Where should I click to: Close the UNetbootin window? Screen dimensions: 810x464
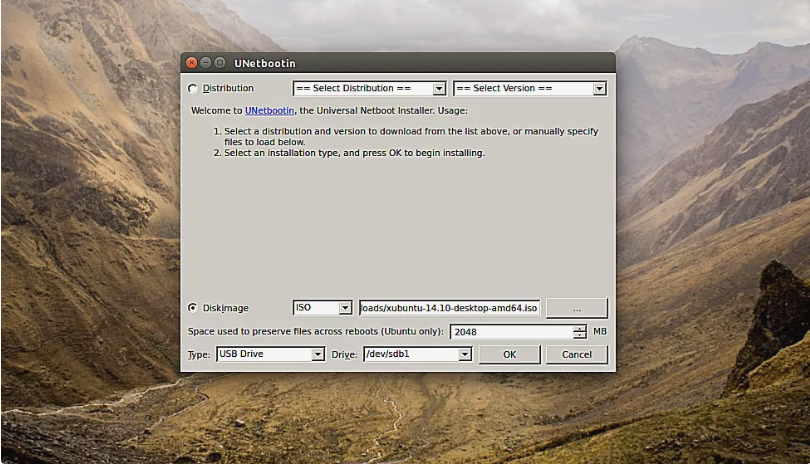pyautogui.click(x=192, y=63)
